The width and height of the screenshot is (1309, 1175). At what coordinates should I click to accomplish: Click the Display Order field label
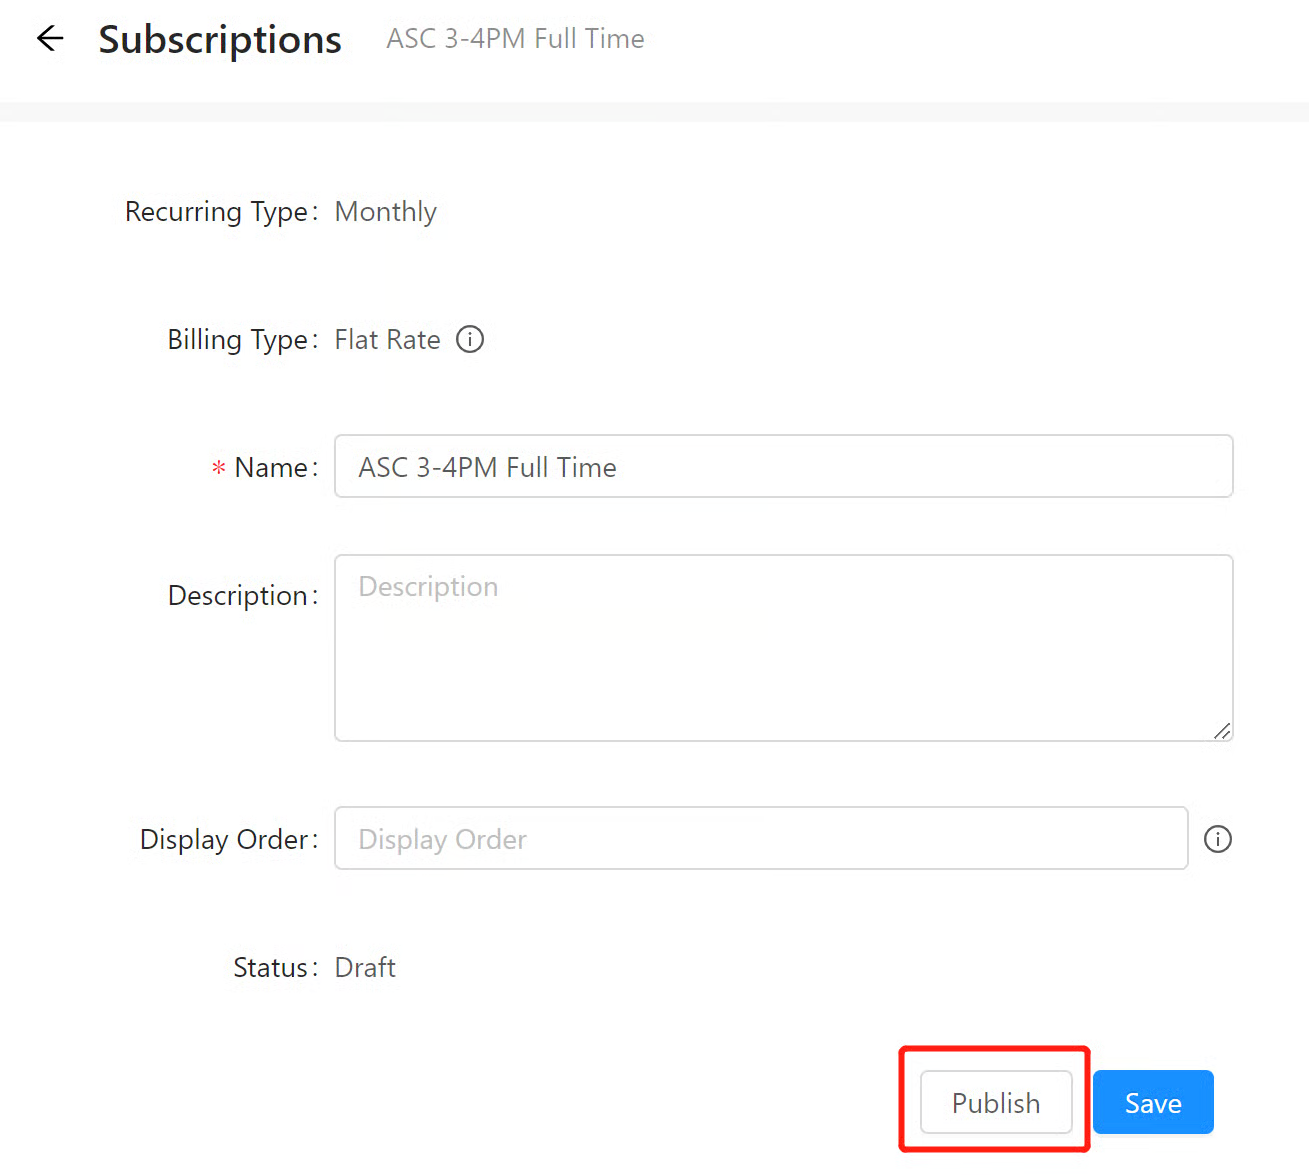(223, 840)
